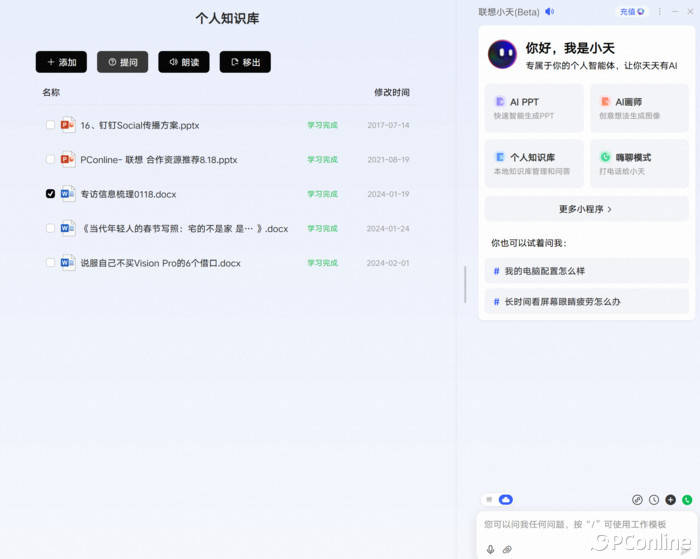Screen dimensions: 700x559
Task: Uncheck the 专访信息梳理0118.docx checkbox
Action: (x=50, y=194)
